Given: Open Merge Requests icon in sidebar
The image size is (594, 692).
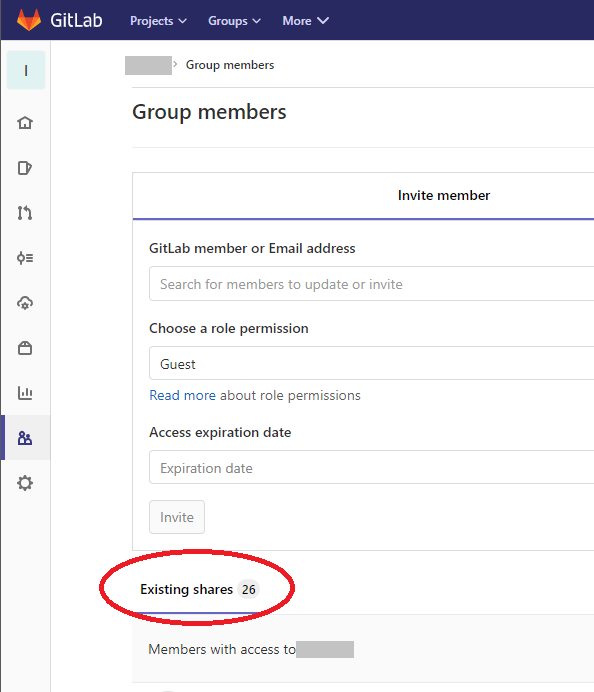Looking at the screenshot, I should tap(25, 213).
